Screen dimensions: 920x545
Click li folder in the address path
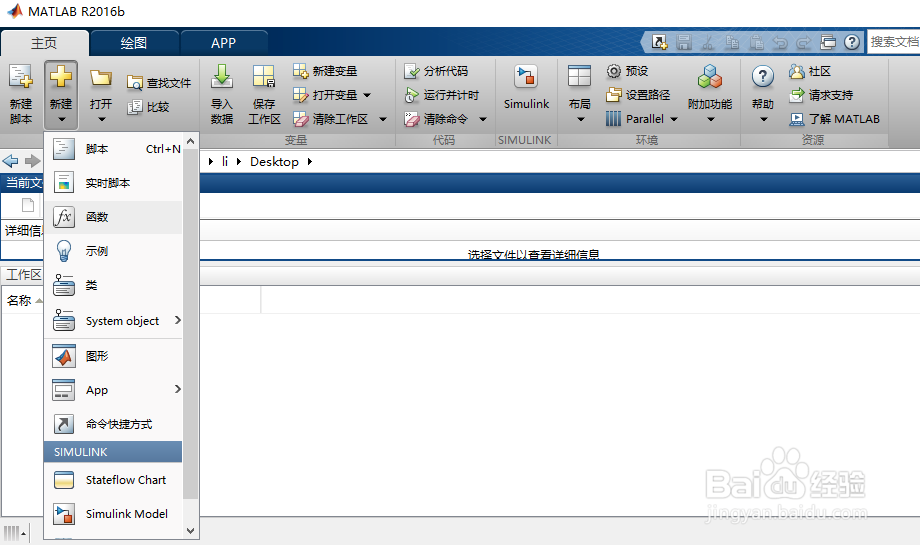pos(225,161)
